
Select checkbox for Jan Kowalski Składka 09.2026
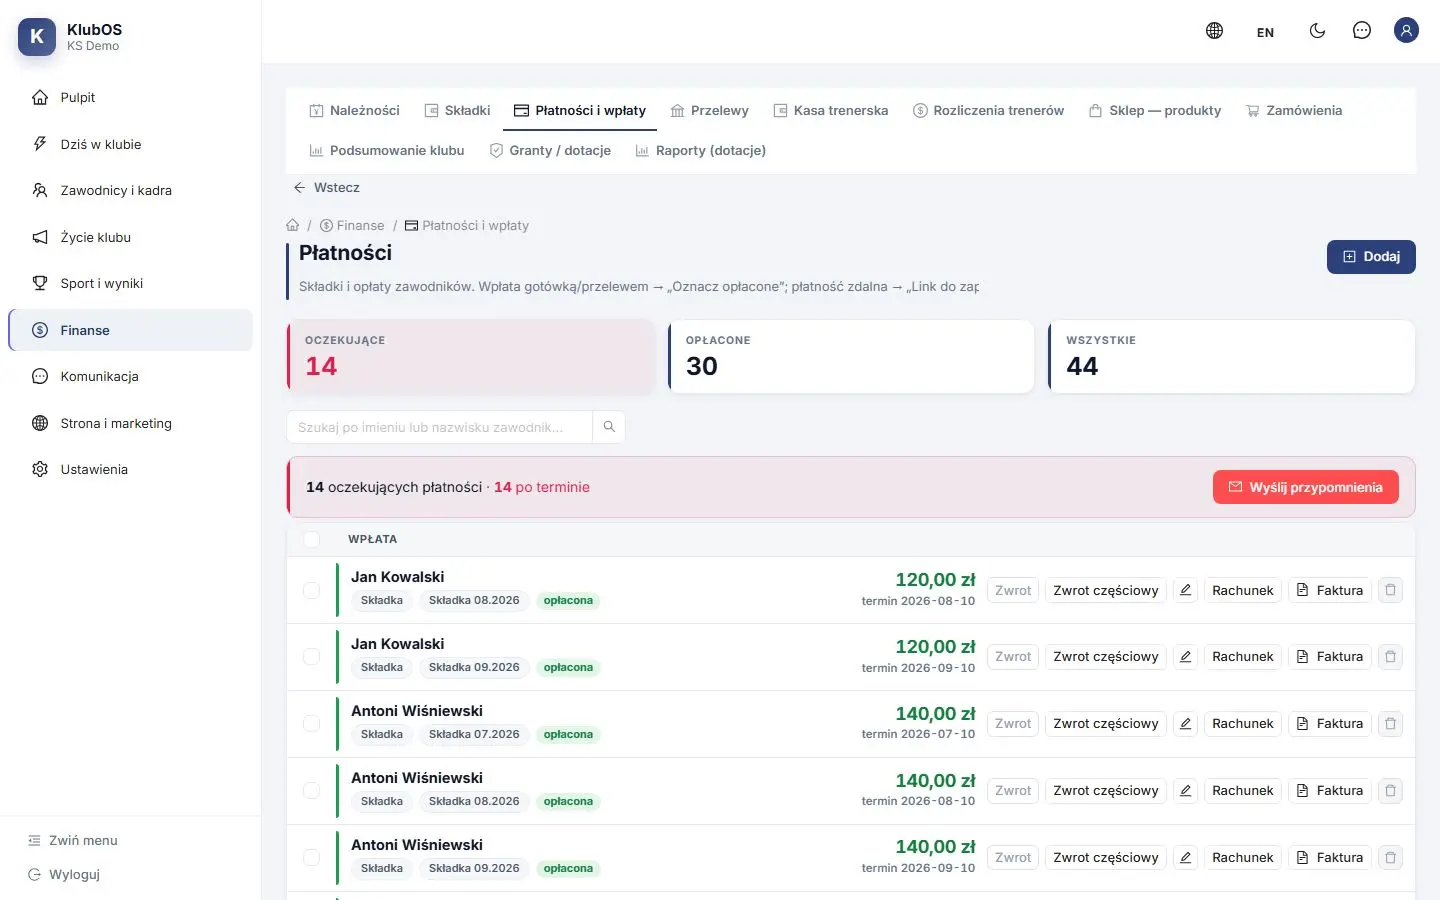click(x=311, y=657)
